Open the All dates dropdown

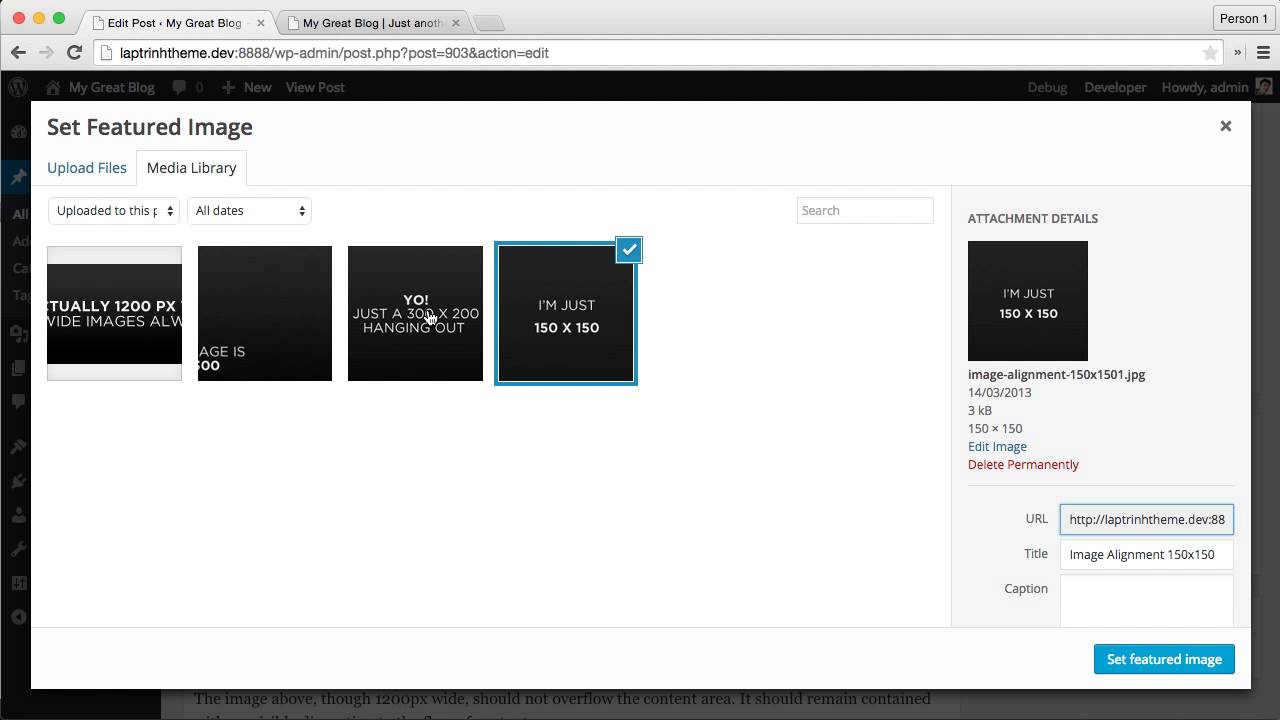[x=249, y=211]
